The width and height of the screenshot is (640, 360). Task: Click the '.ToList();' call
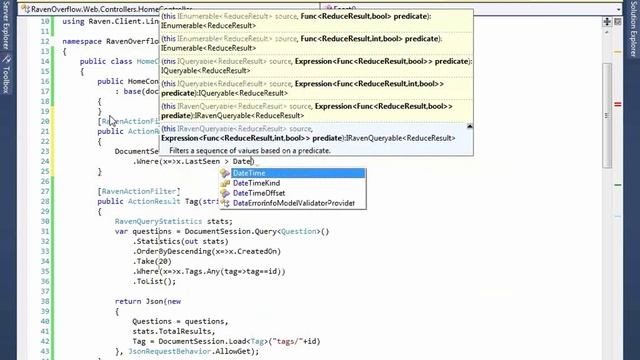tap(154, 281)
